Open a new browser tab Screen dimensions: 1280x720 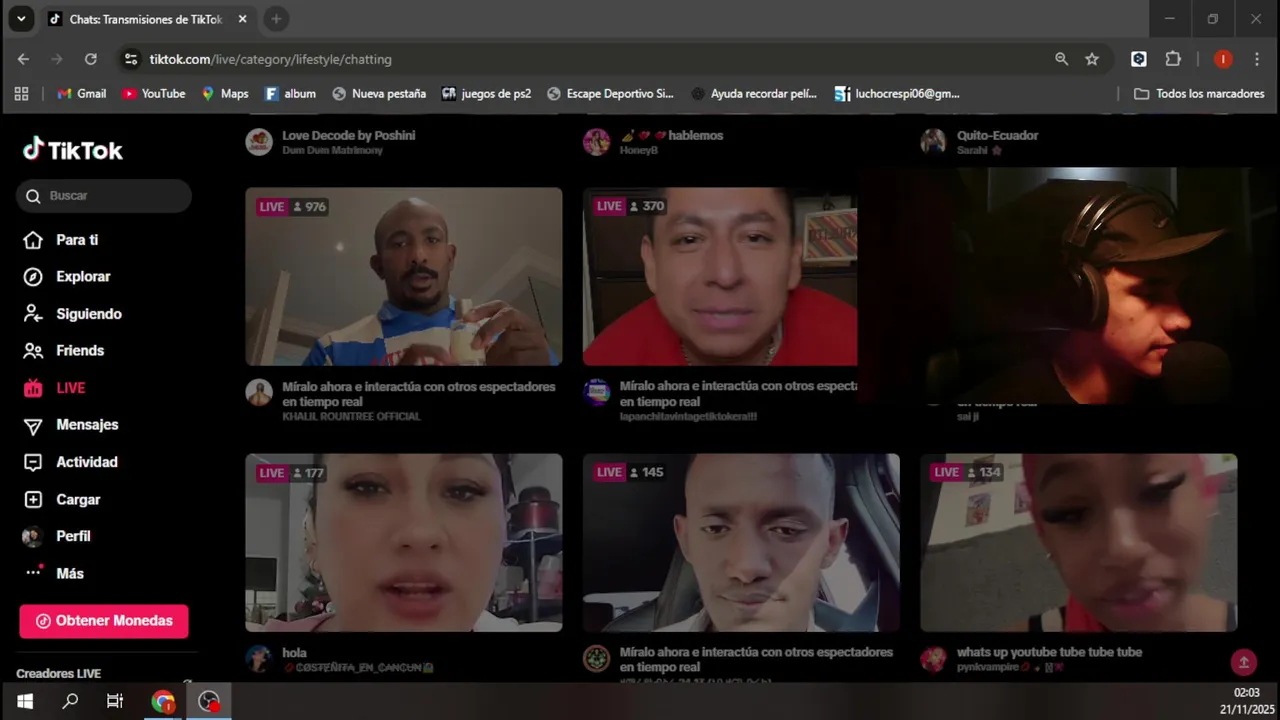click(x=276, y=19)
